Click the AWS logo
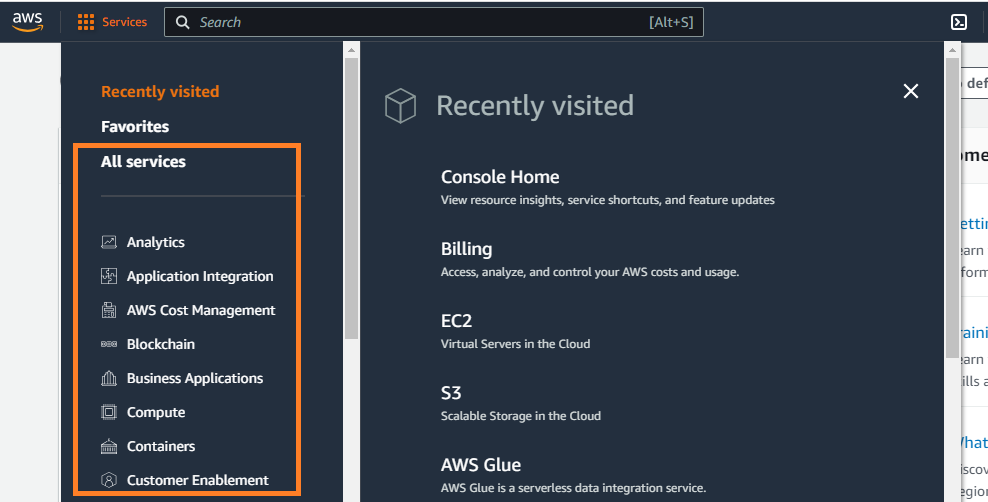The height and width of the screenshot is (502, 988). (27, 21)
